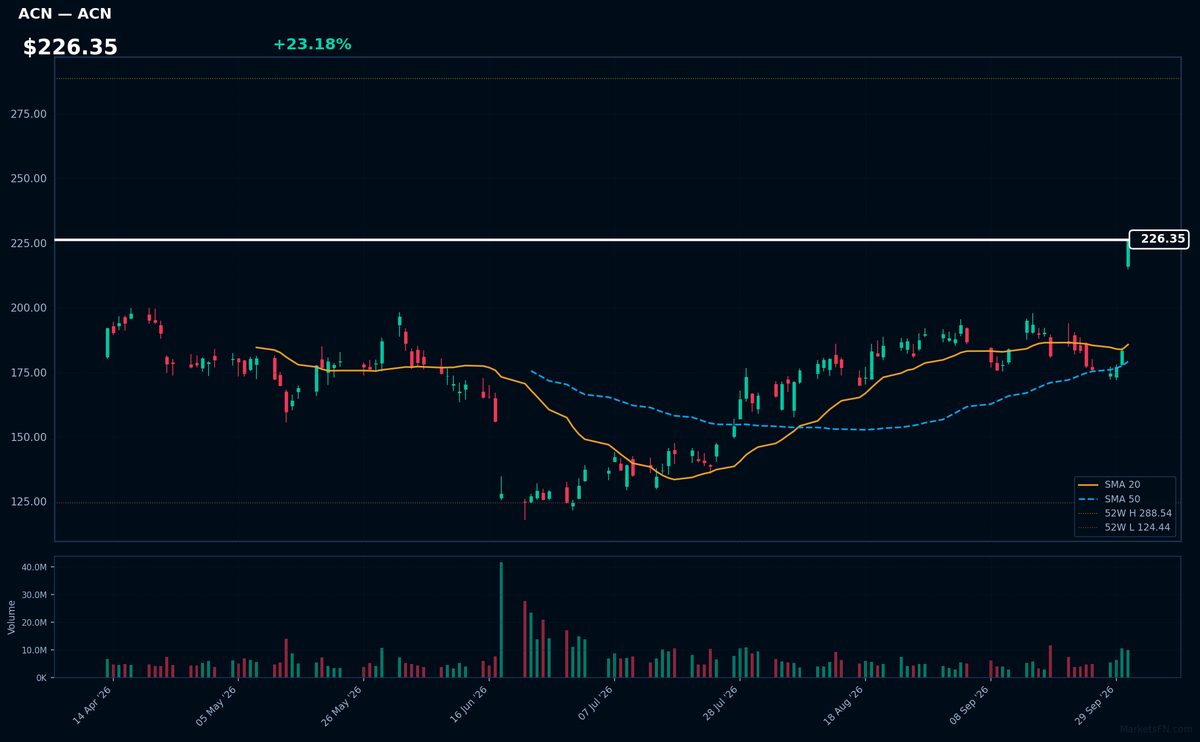Screen dimensions: 1200x742
Task: Click the 20.0M volume axis label
Action: point(34,623)
